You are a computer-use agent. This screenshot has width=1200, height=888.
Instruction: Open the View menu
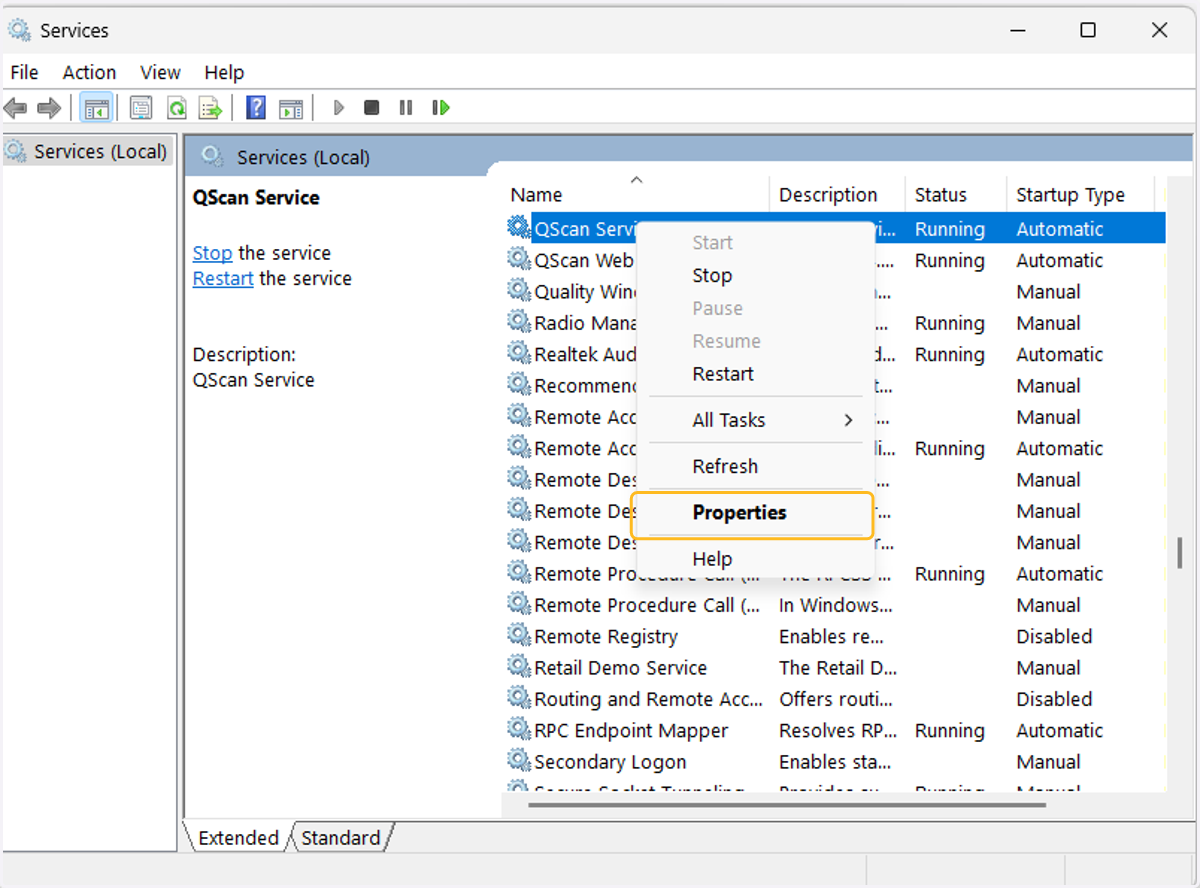(x=160, y=72)
